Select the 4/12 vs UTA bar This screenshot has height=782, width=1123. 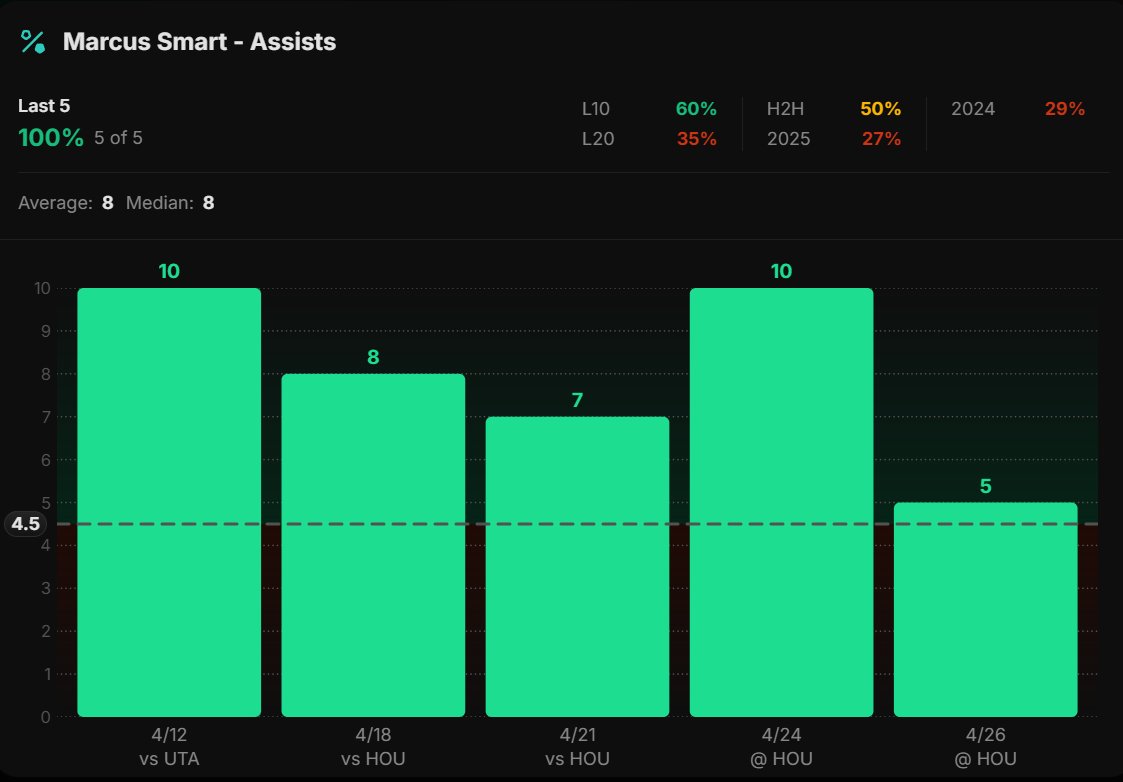pos(168,500)
